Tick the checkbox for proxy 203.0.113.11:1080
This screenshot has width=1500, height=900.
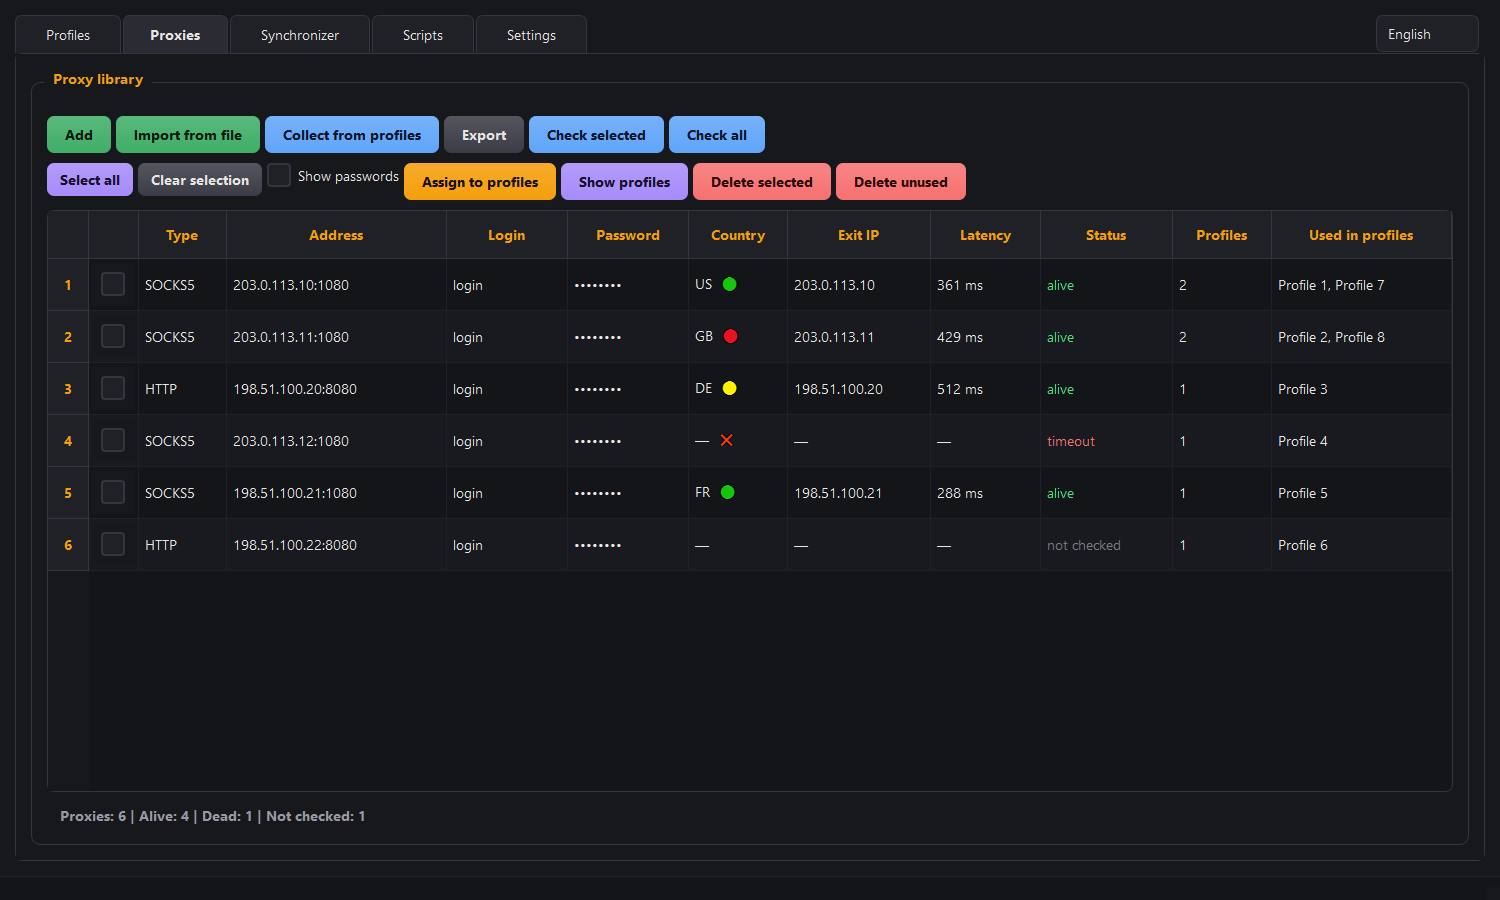113,336
